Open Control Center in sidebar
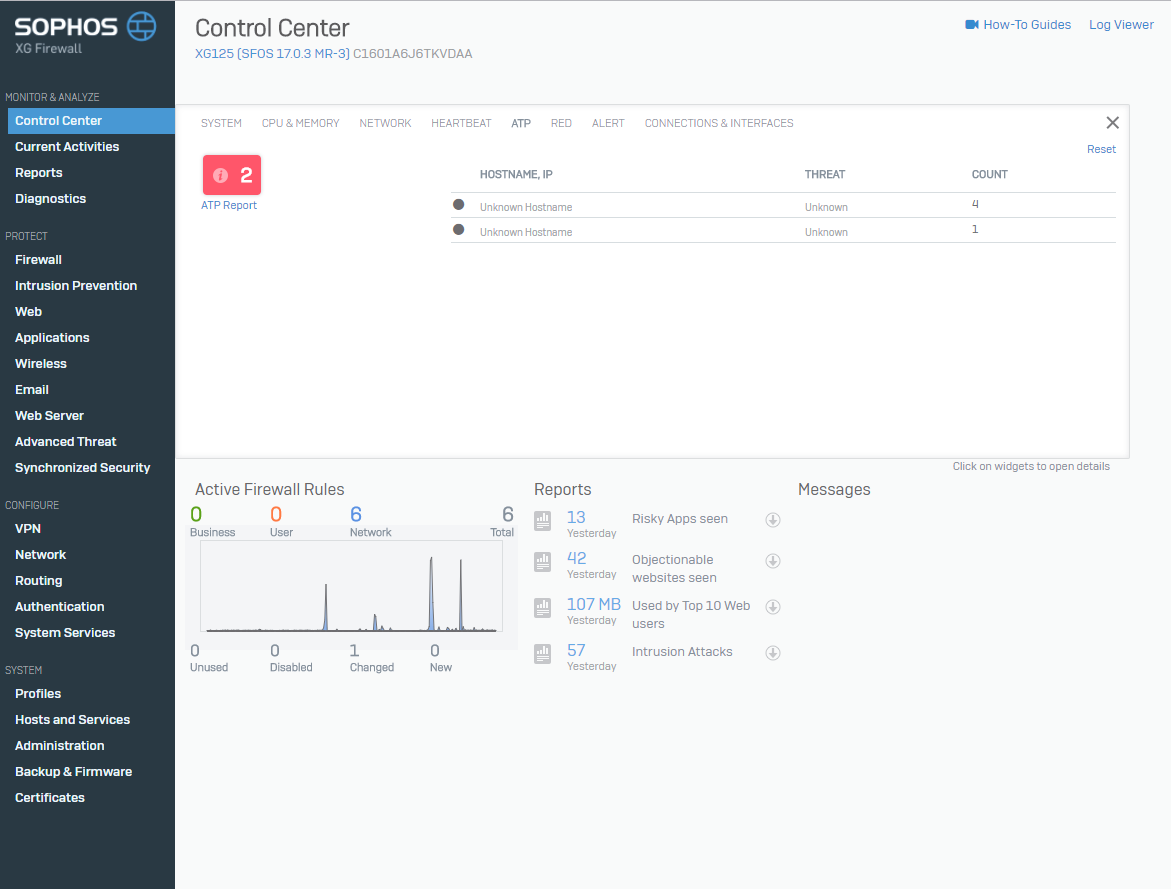 [x=91, y=121]
